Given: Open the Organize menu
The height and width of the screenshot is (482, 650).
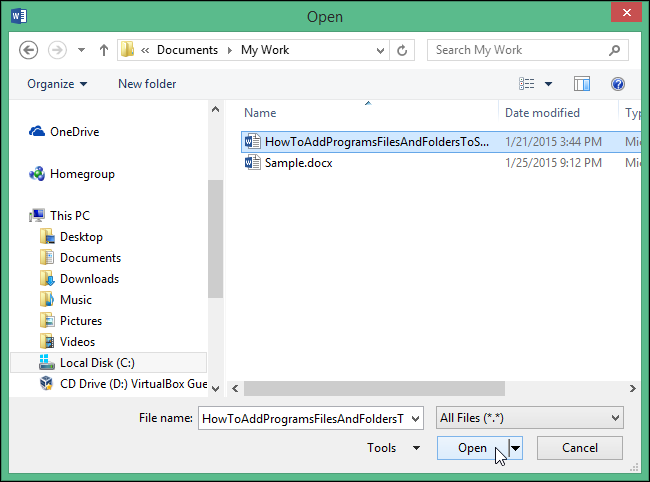Looking at the screenshot, I should [57, 84].
